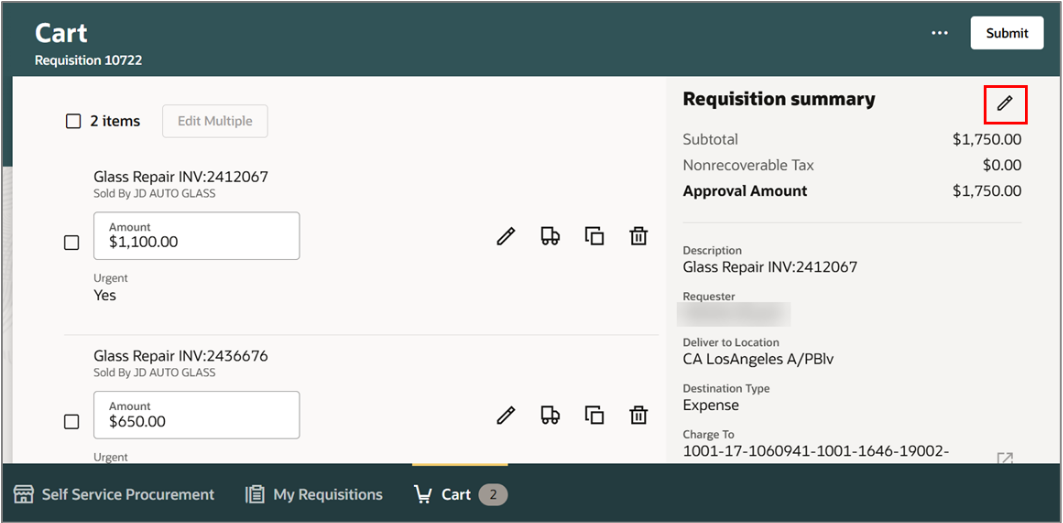
Task: Delete the INV:2412067 line item
Action: coord(638,236)
